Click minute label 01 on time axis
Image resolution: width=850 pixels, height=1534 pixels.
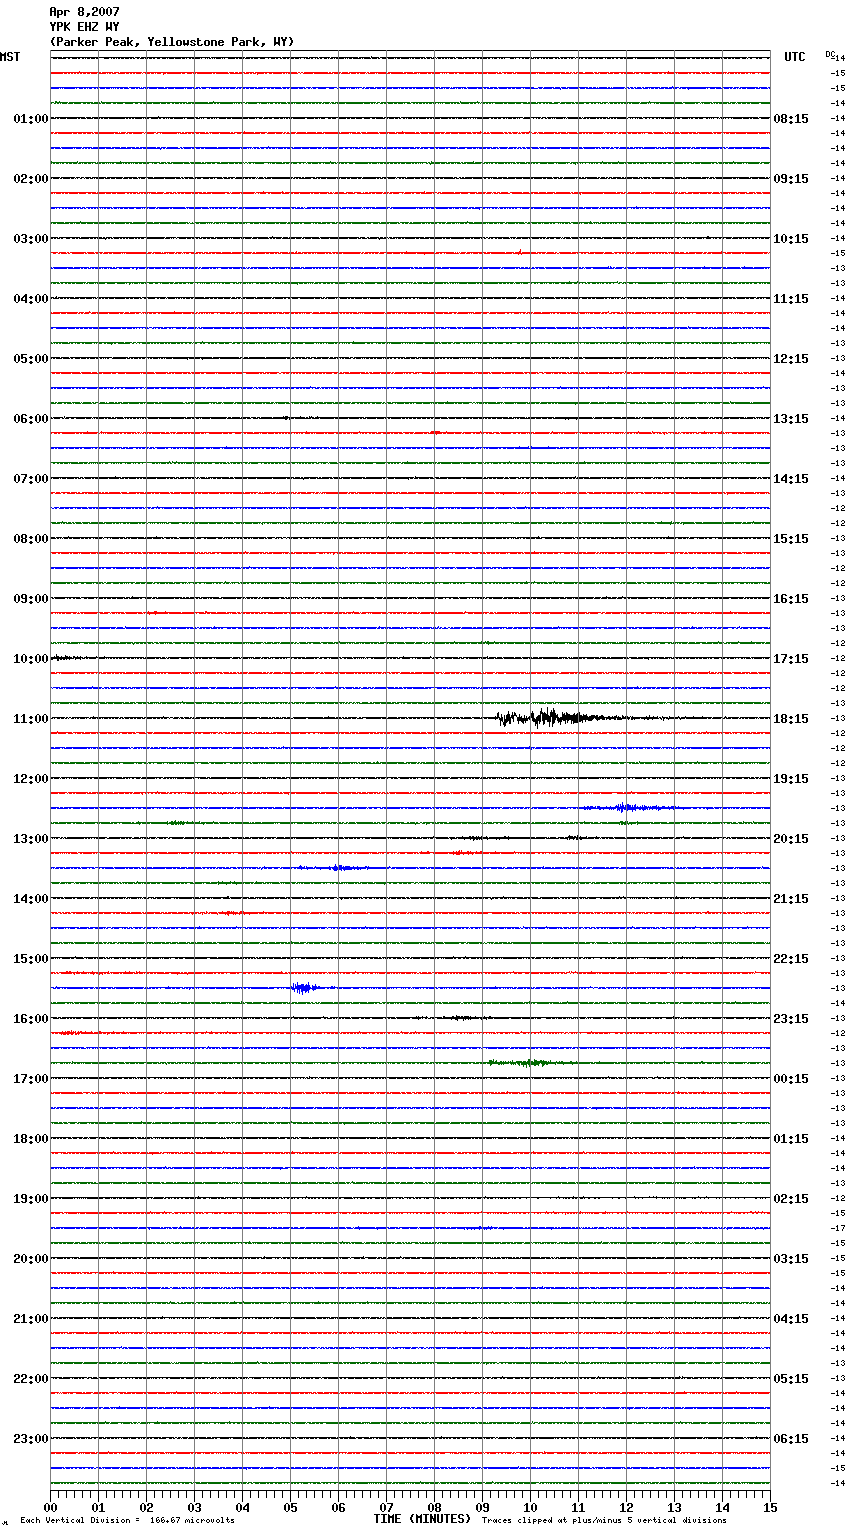98,1507
